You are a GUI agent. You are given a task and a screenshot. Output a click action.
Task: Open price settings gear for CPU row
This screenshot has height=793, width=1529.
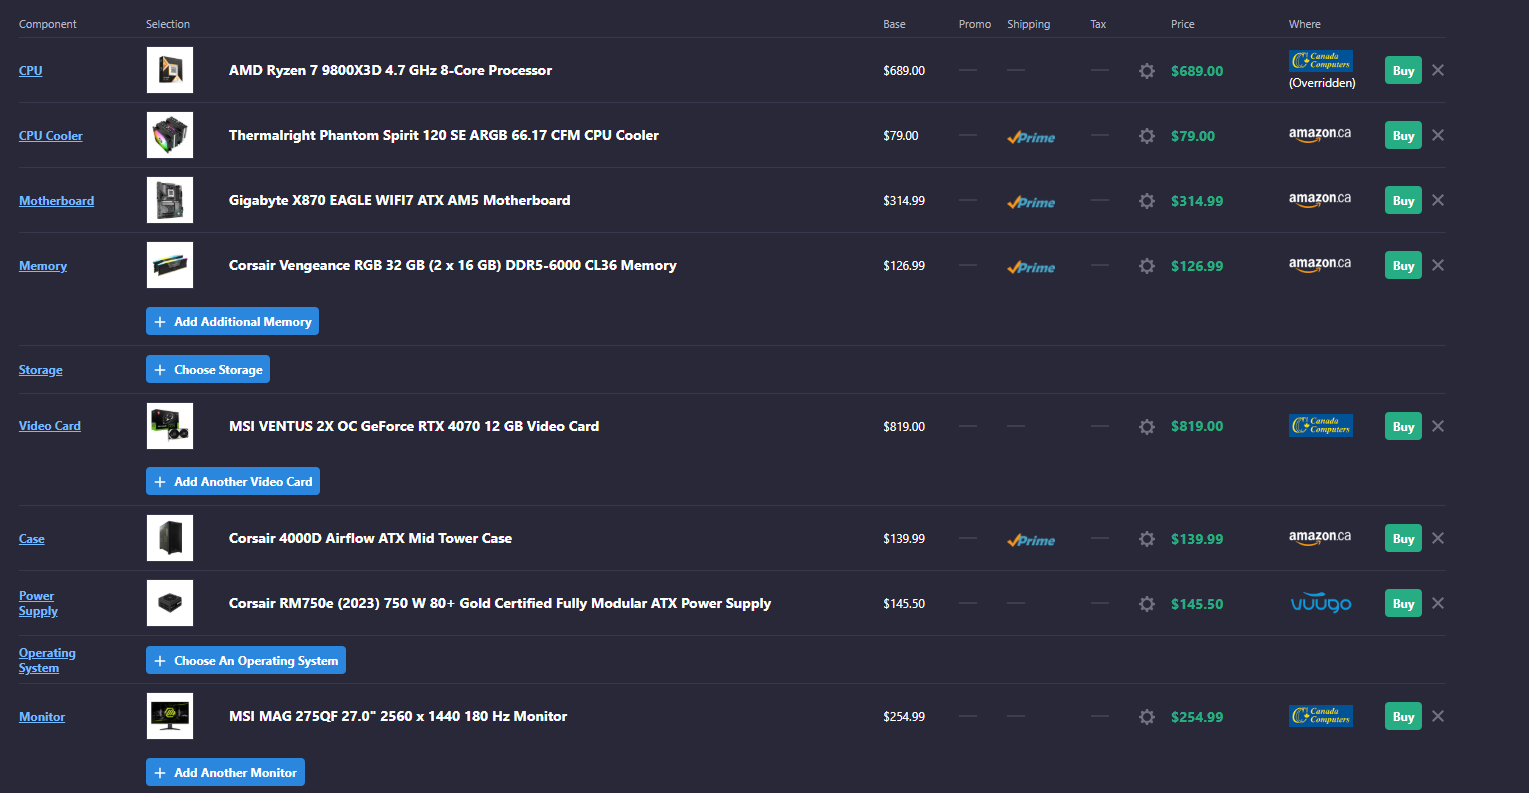pyautogui.click(x=1147, y=71)
